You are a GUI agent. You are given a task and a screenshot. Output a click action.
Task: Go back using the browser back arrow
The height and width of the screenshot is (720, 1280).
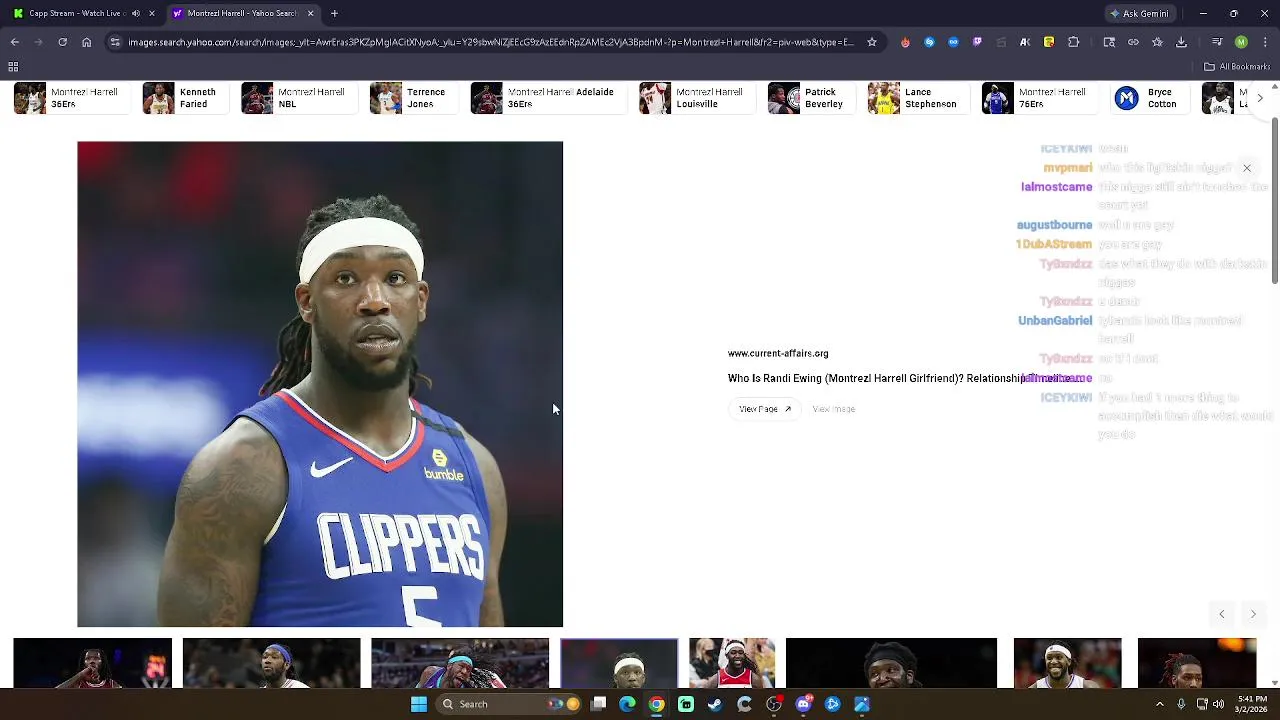(x=15, y=42)
